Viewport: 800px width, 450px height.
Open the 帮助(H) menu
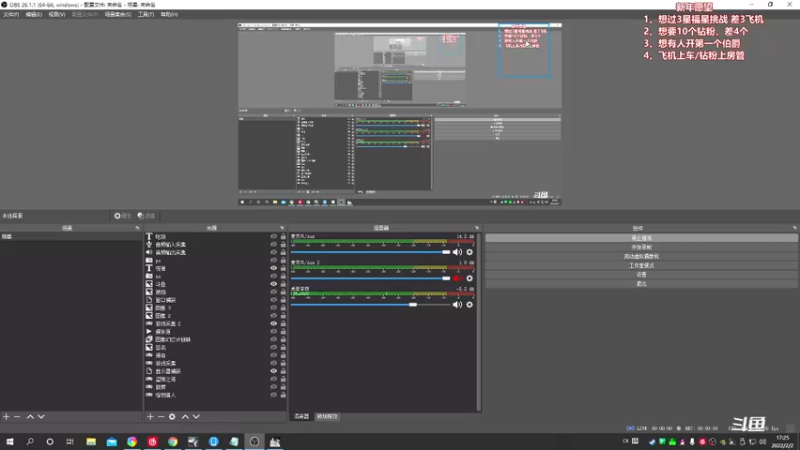[169, 15]
